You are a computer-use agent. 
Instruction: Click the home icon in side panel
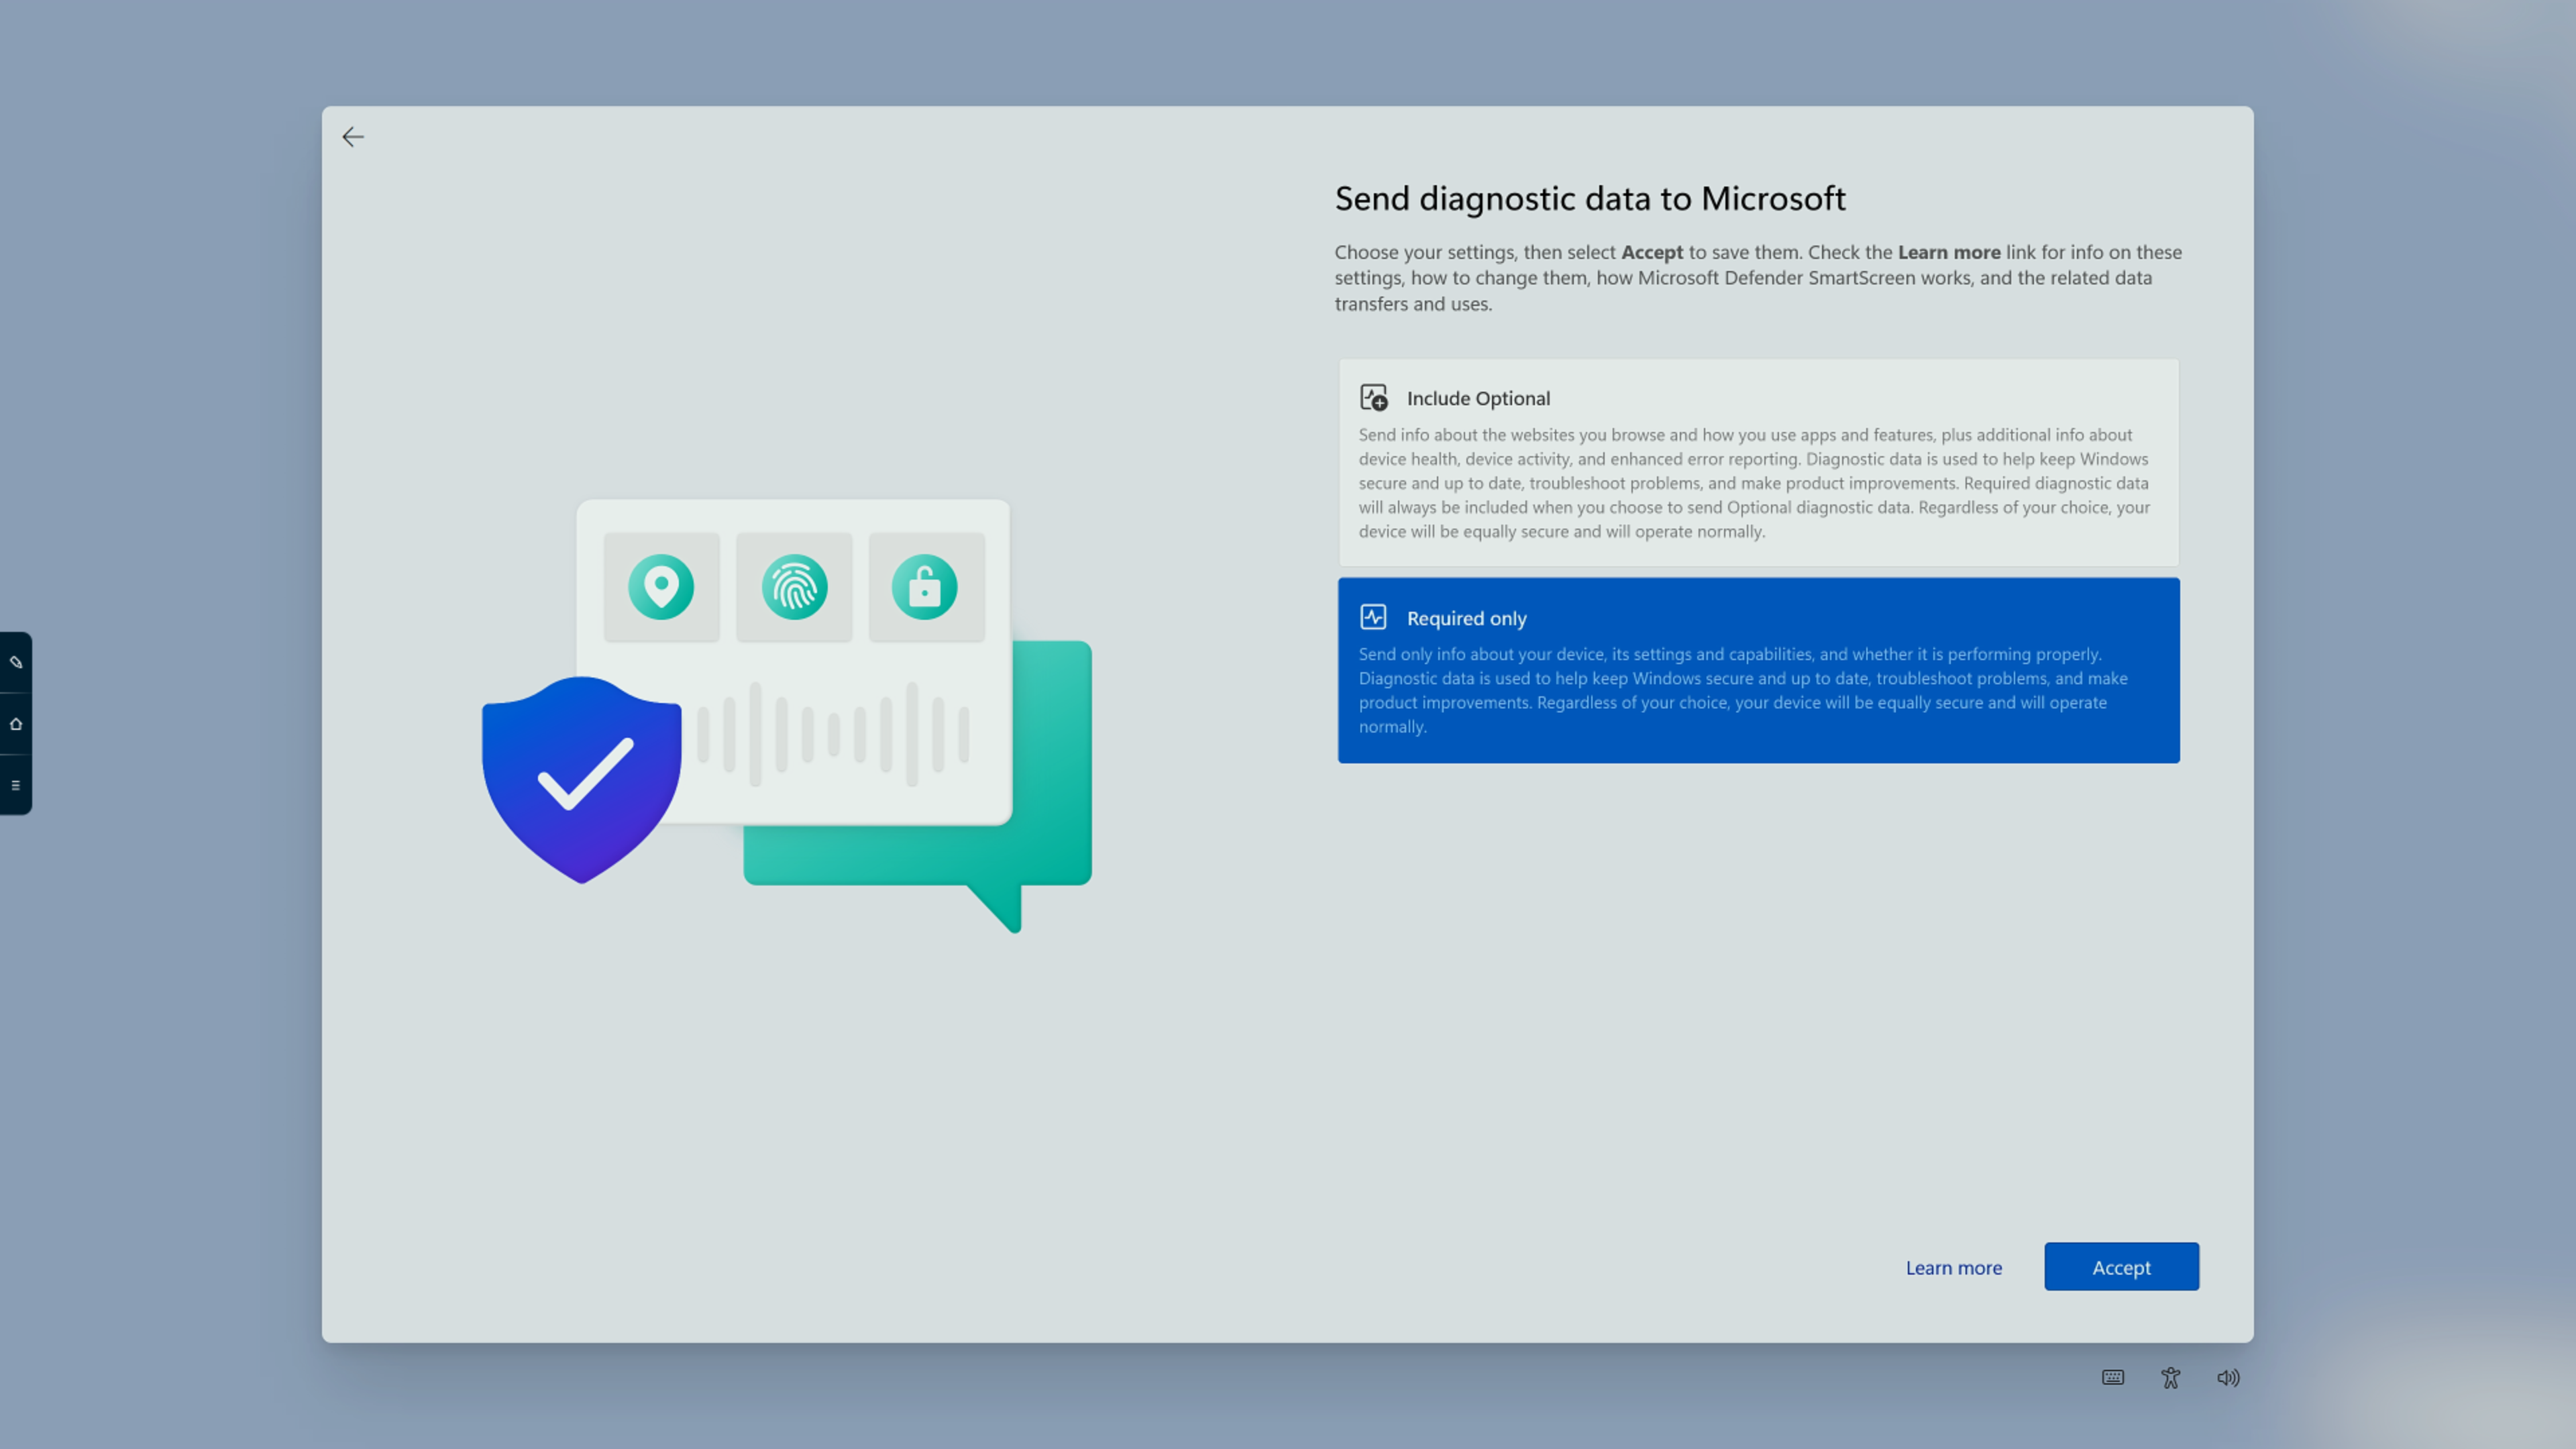point(16,724)
